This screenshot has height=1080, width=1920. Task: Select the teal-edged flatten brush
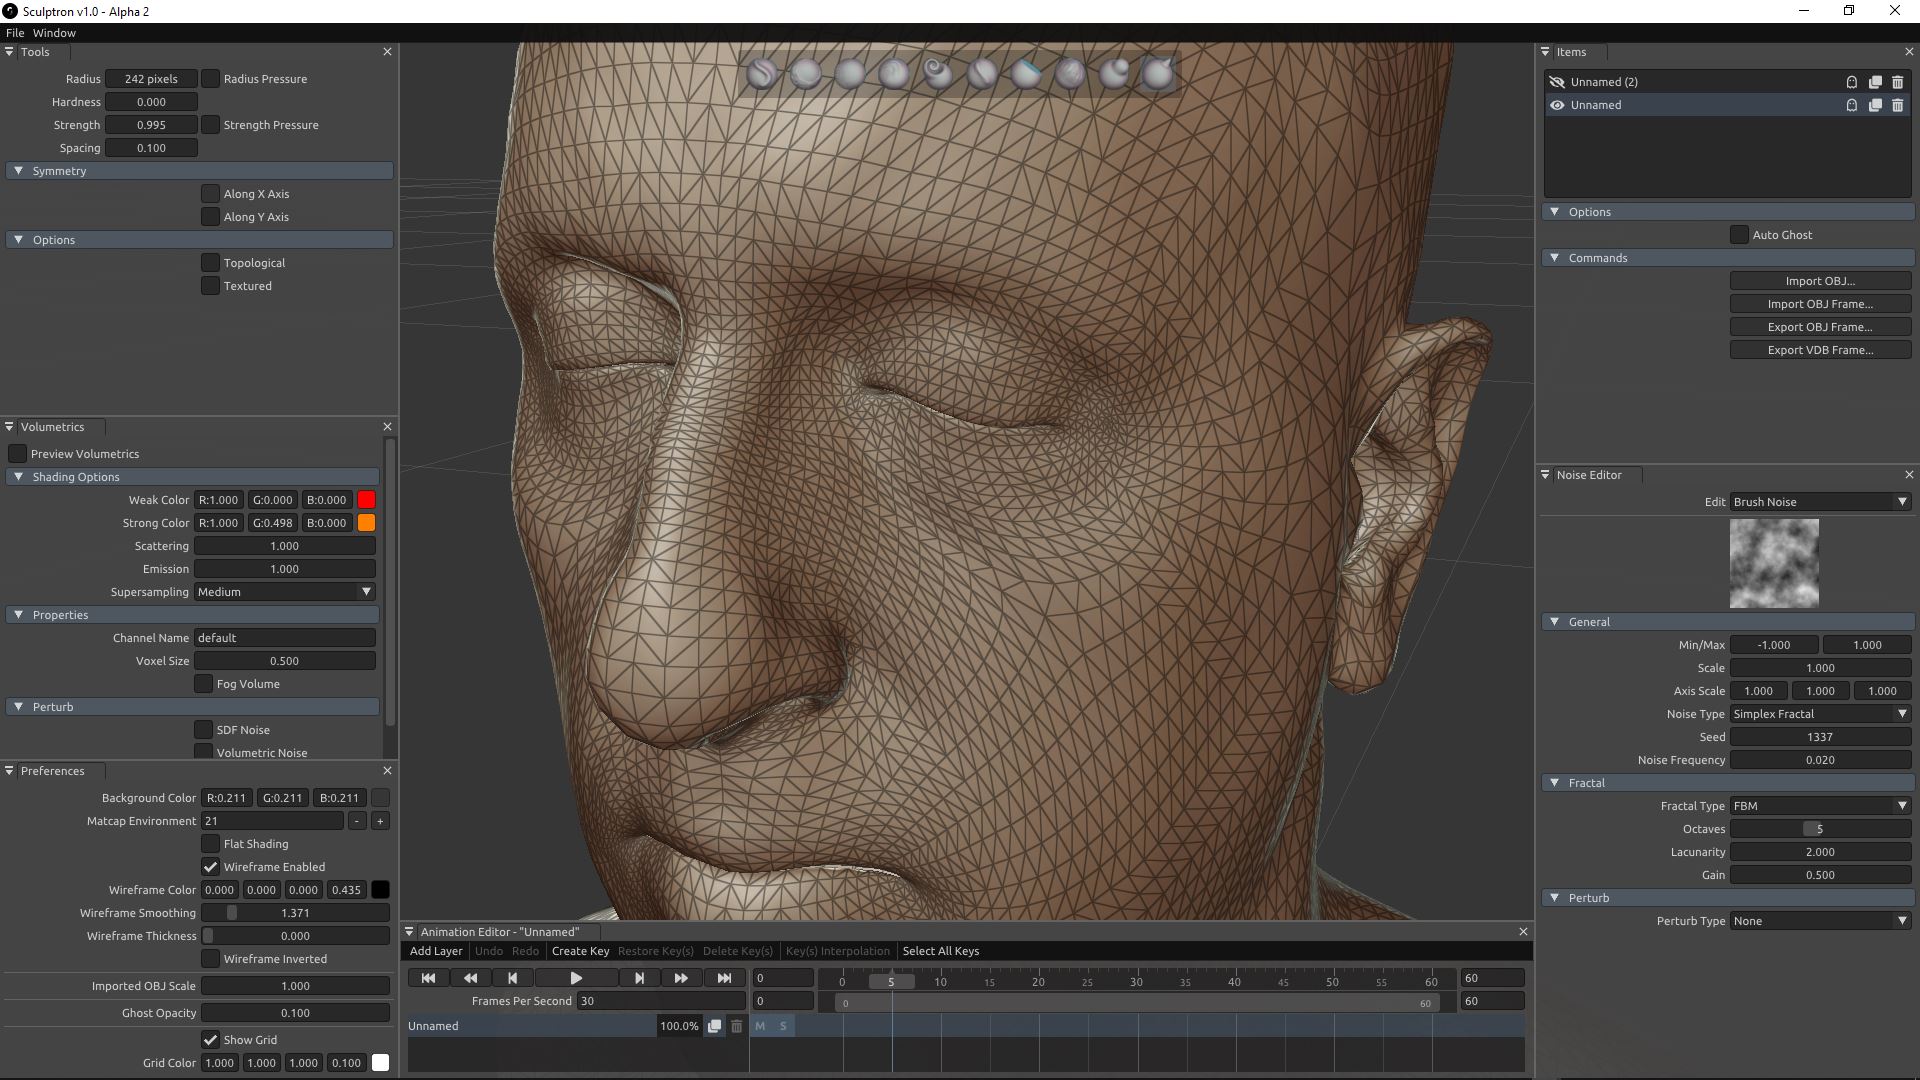pos(1026,72)
